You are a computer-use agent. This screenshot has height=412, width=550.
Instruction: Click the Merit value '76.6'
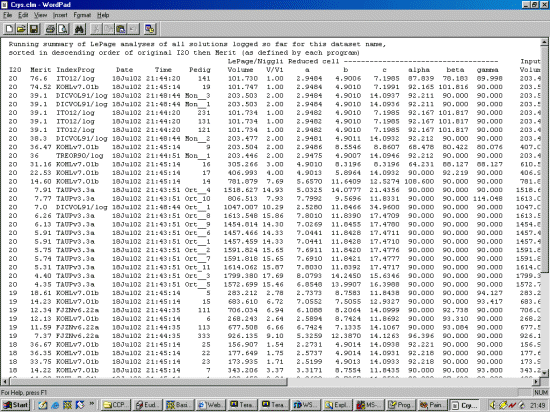38,79
